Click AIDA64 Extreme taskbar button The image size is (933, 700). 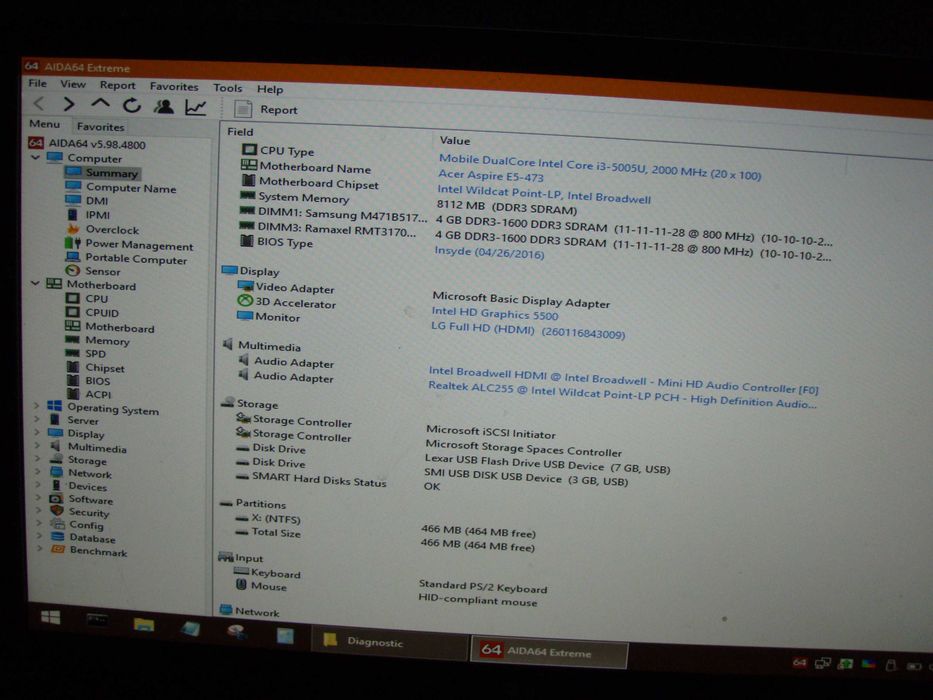click(x=549, y=651)
